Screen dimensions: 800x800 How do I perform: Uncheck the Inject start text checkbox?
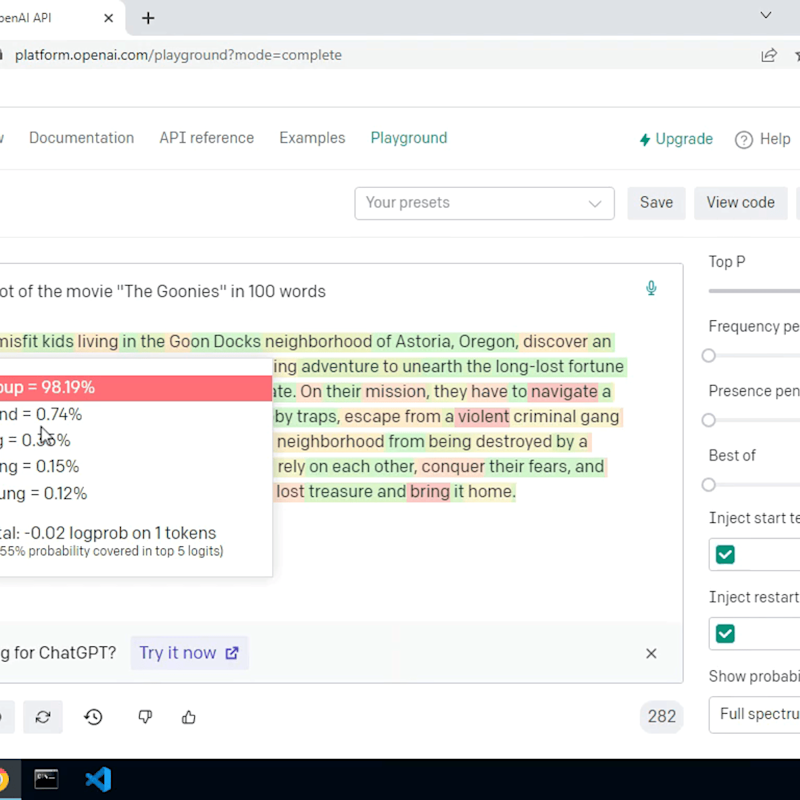(x=724, y=554)
